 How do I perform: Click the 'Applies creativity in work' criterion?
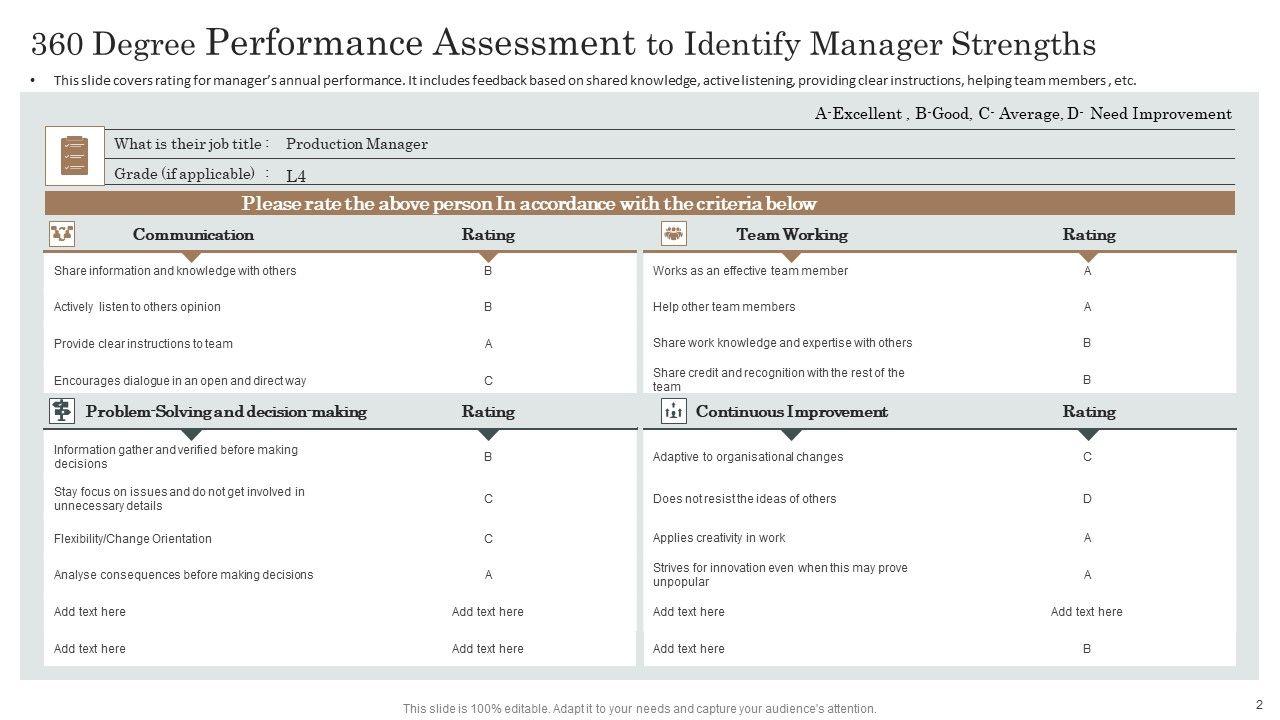click(x=719, y=538)
